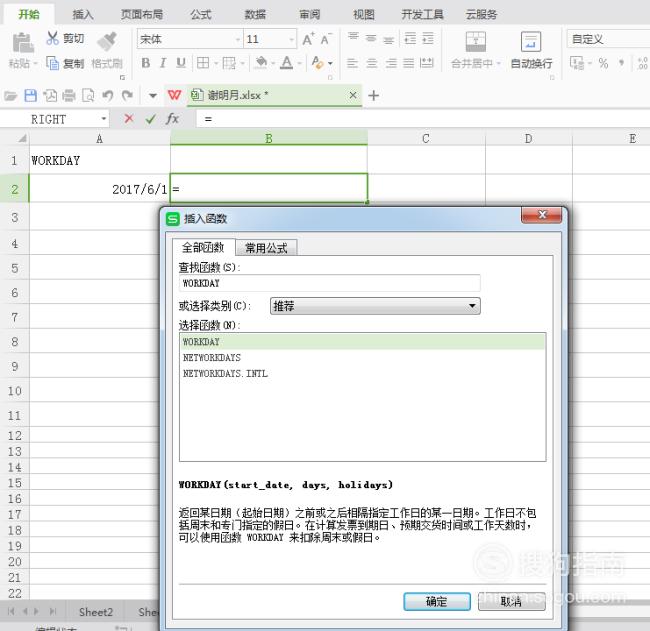This screenshot has width=650, height=631.
Task: Open the 公式 ribbon tab
Action: (201, 15)
